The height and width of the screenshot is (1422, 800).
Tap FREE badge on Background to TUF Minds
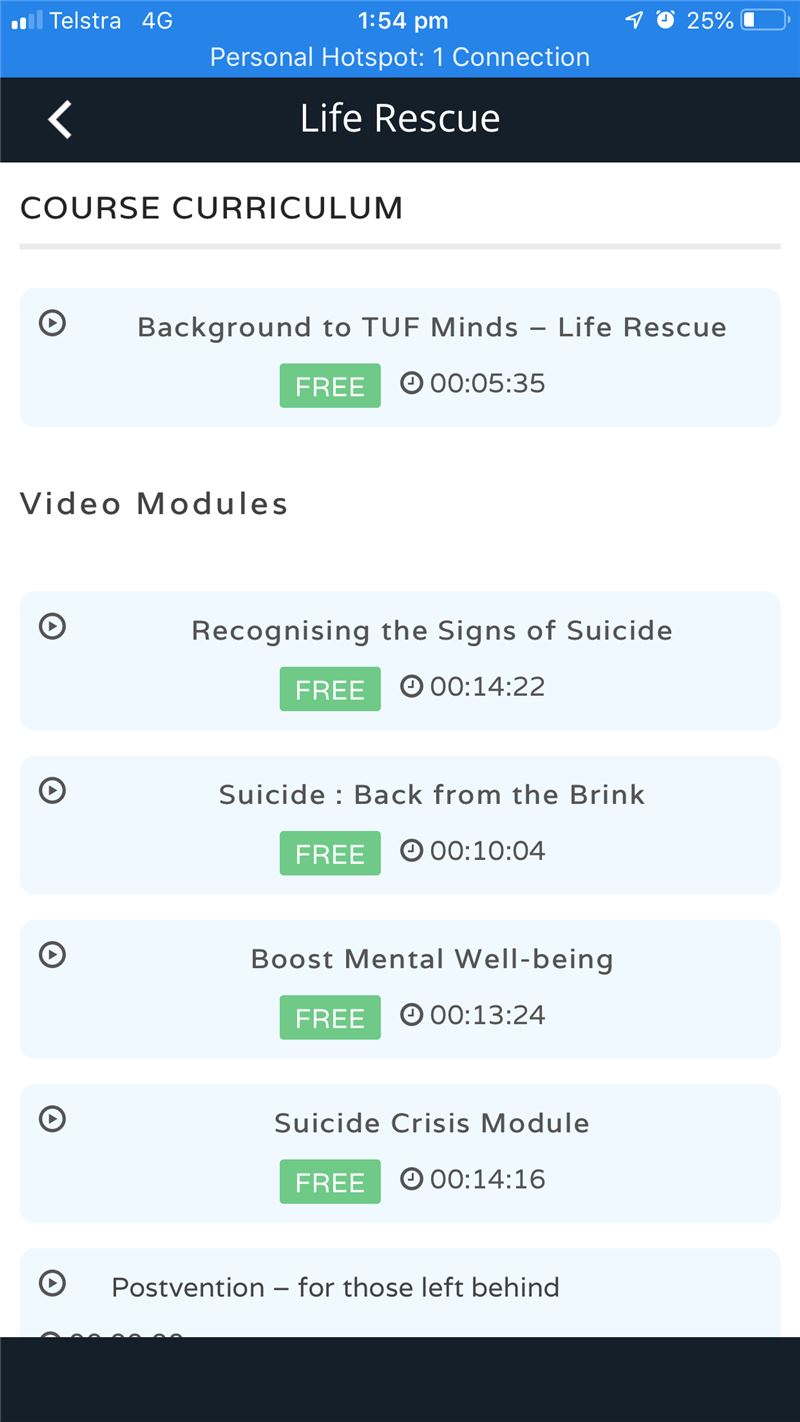click(330, 386)
